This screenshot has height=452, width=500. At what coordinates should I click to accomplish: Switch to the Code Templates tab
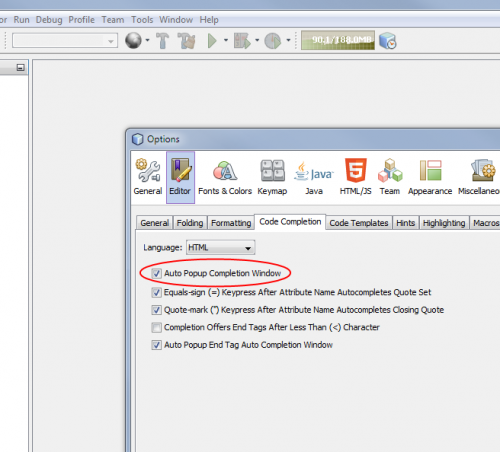[x=359, y=223]
